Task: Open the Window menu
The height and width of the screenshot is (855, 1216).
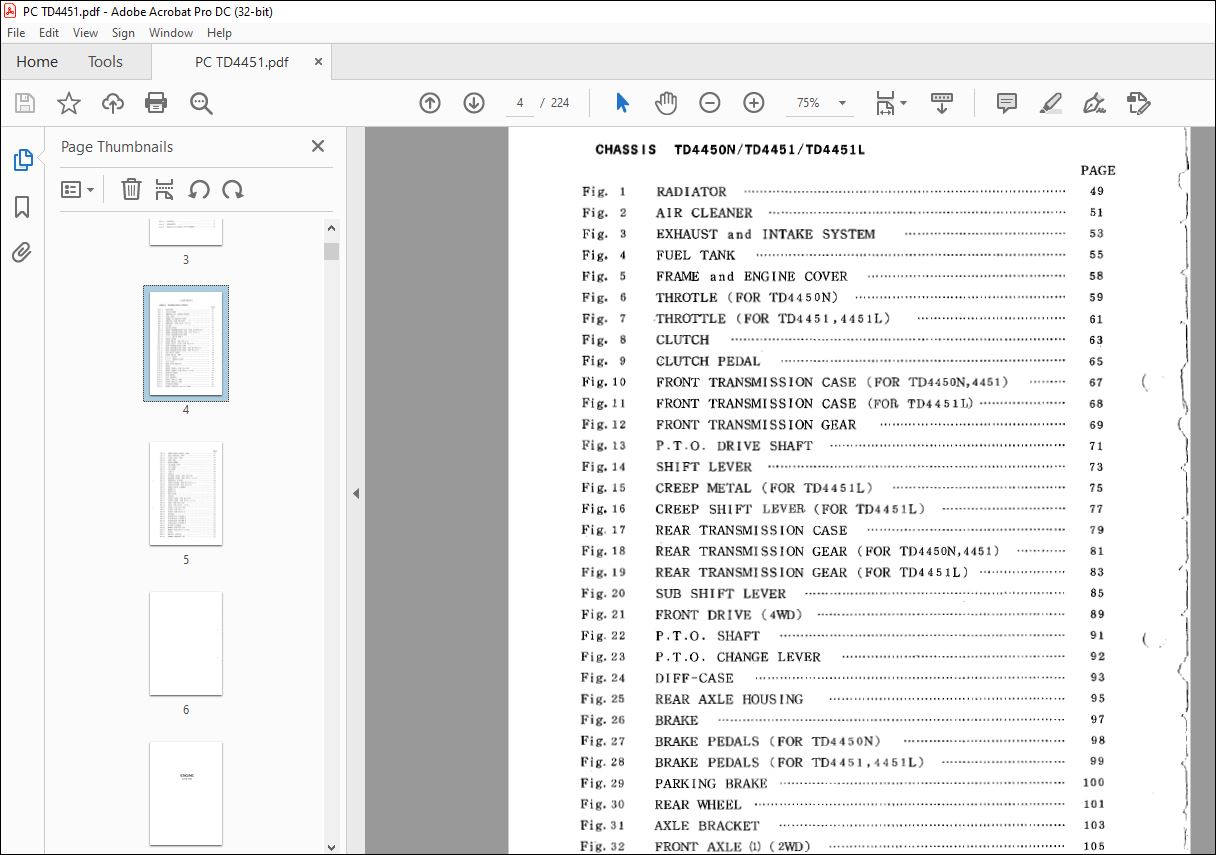Action: coord(171,33)
